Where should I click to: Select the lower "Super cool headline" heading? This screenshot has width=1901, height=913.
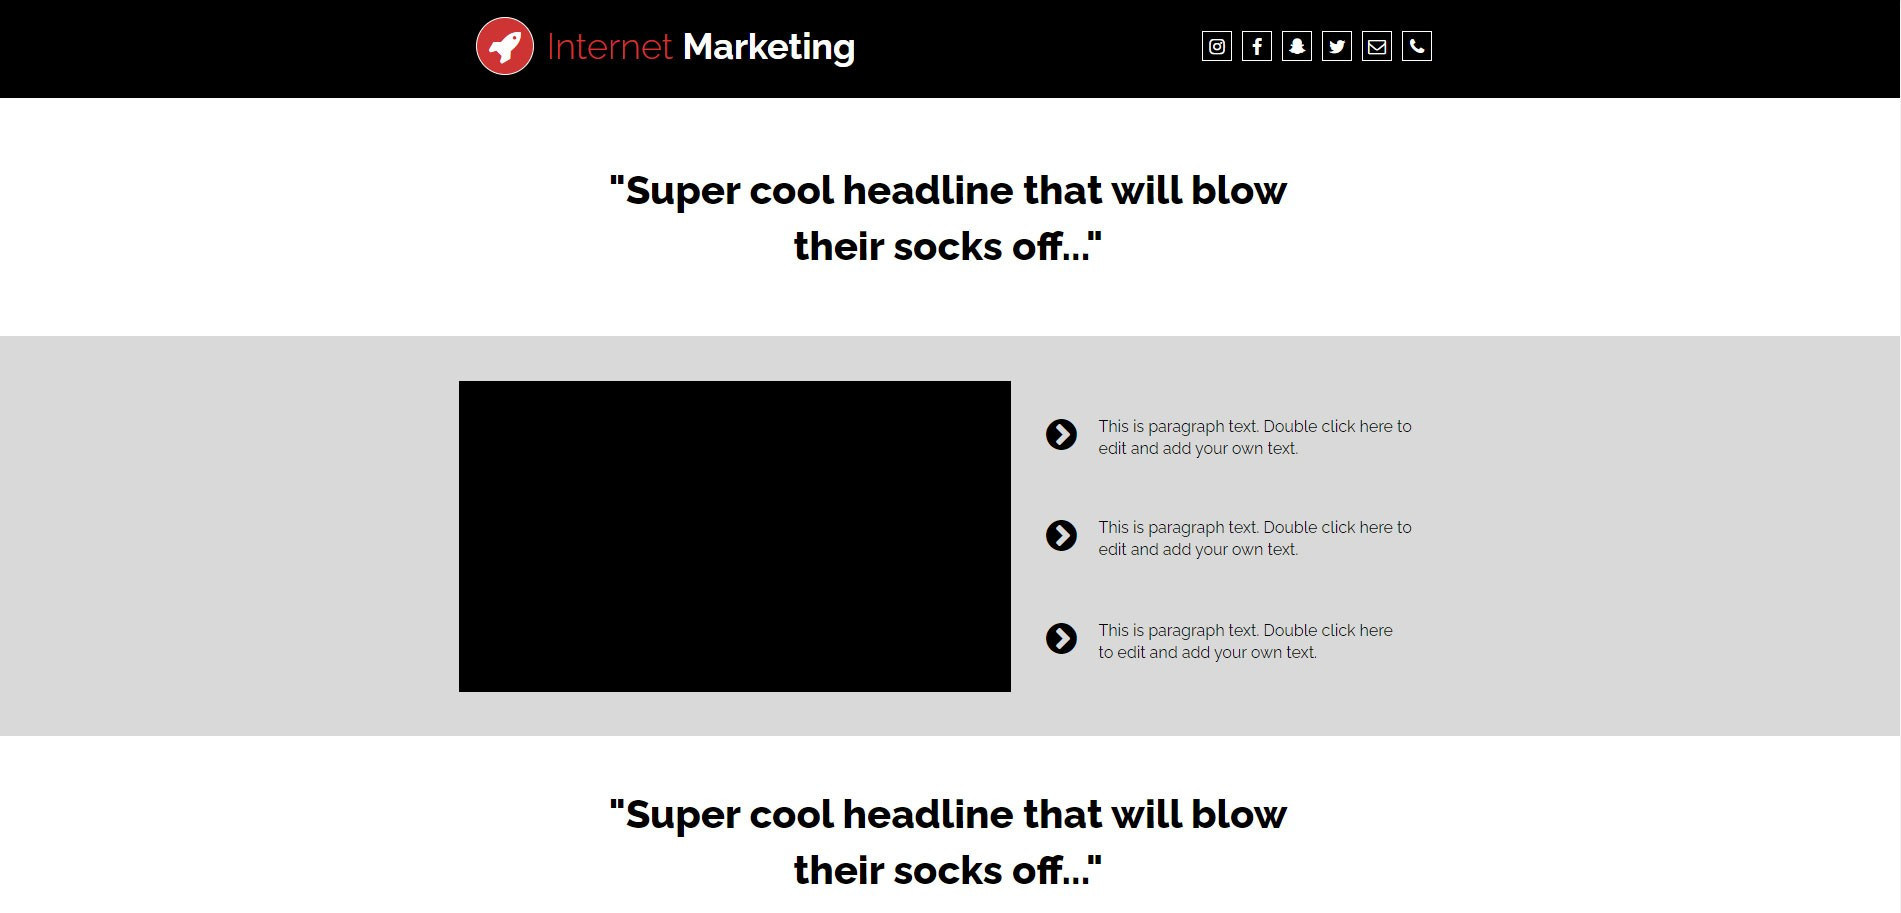pos(948,842)
